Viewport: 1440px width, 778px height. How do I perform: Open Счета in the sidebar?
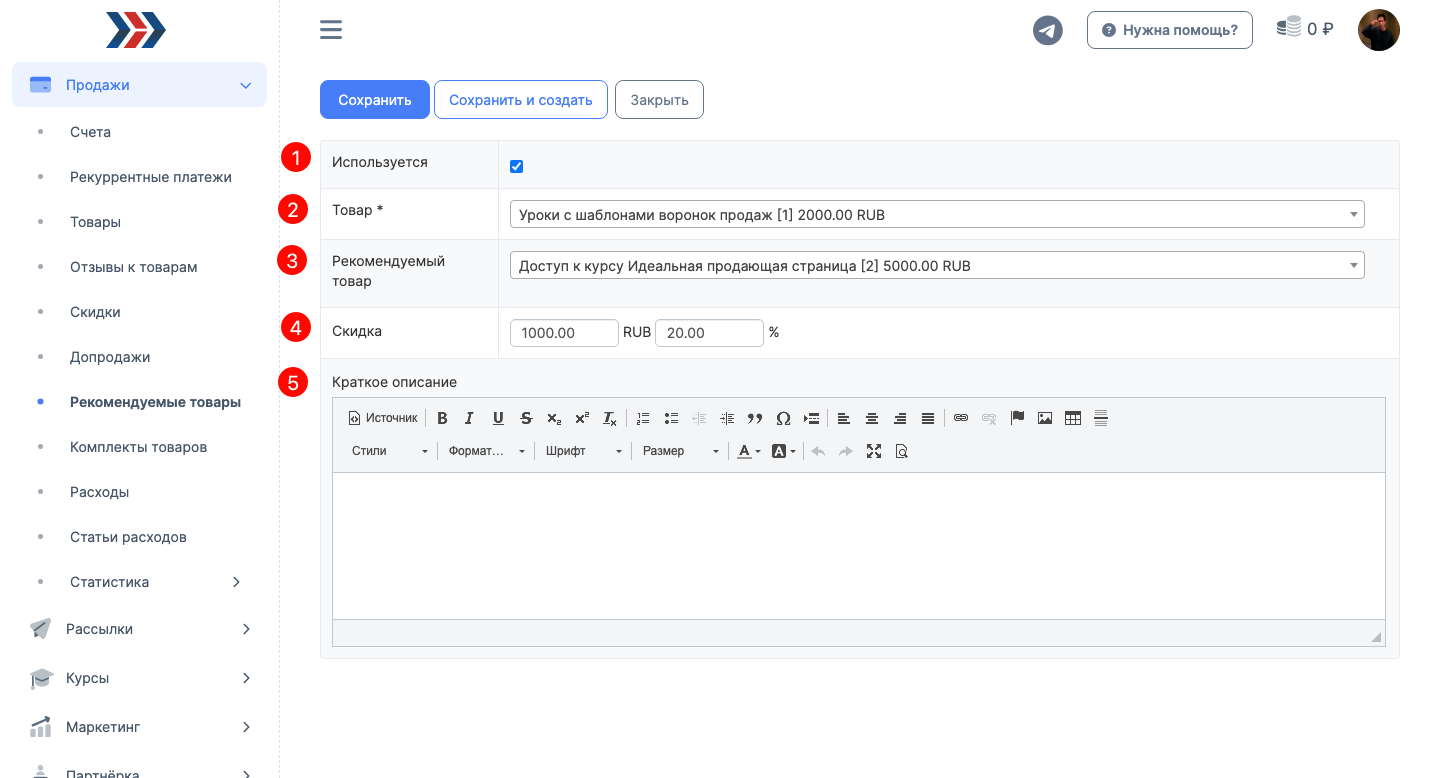point(90,132)
